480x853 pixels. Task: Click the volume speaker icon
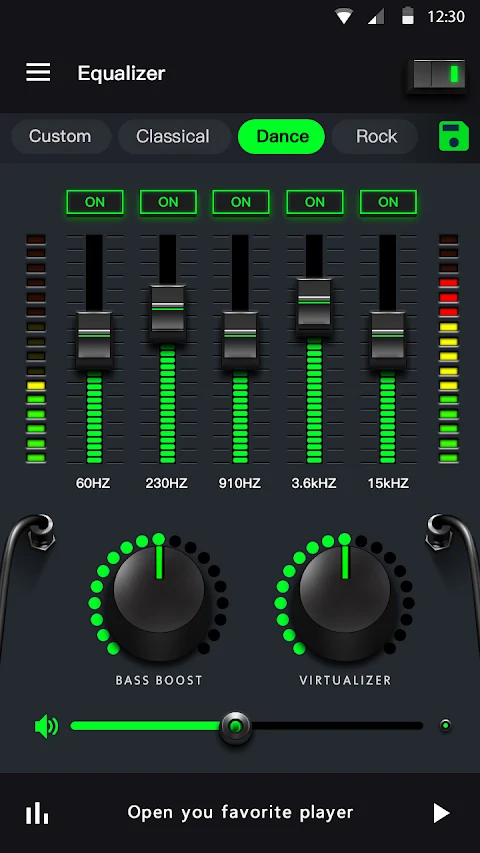[x=46, y=726]
